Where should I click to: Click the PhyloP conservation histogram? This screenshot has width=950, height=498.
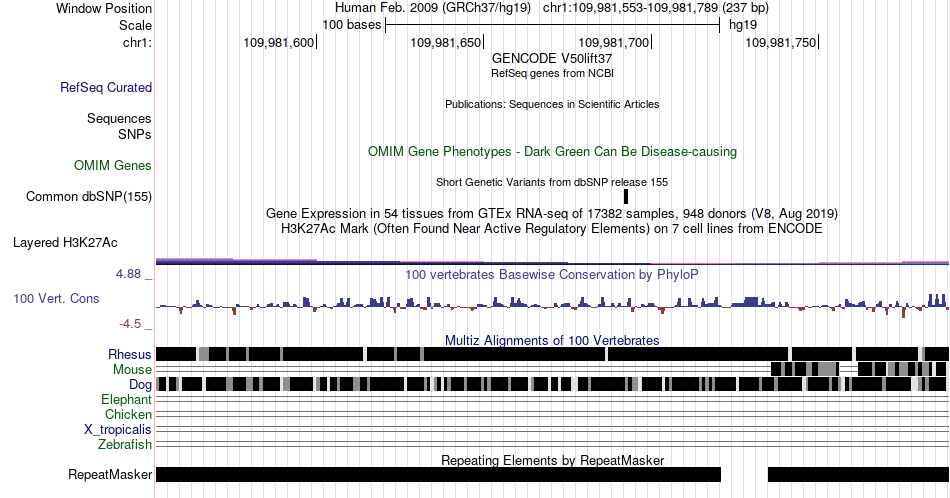[x=552, y=305]
